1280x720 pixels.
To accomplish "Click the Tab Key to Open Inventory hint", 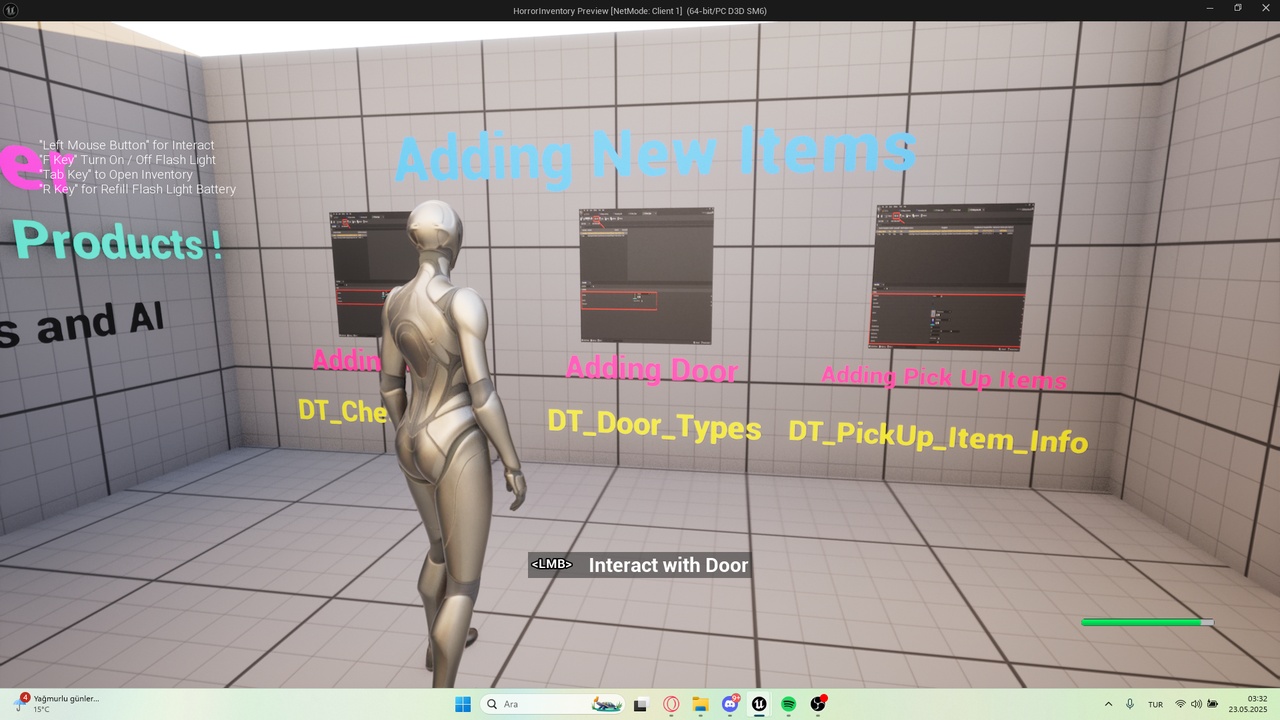I will 115,175.
